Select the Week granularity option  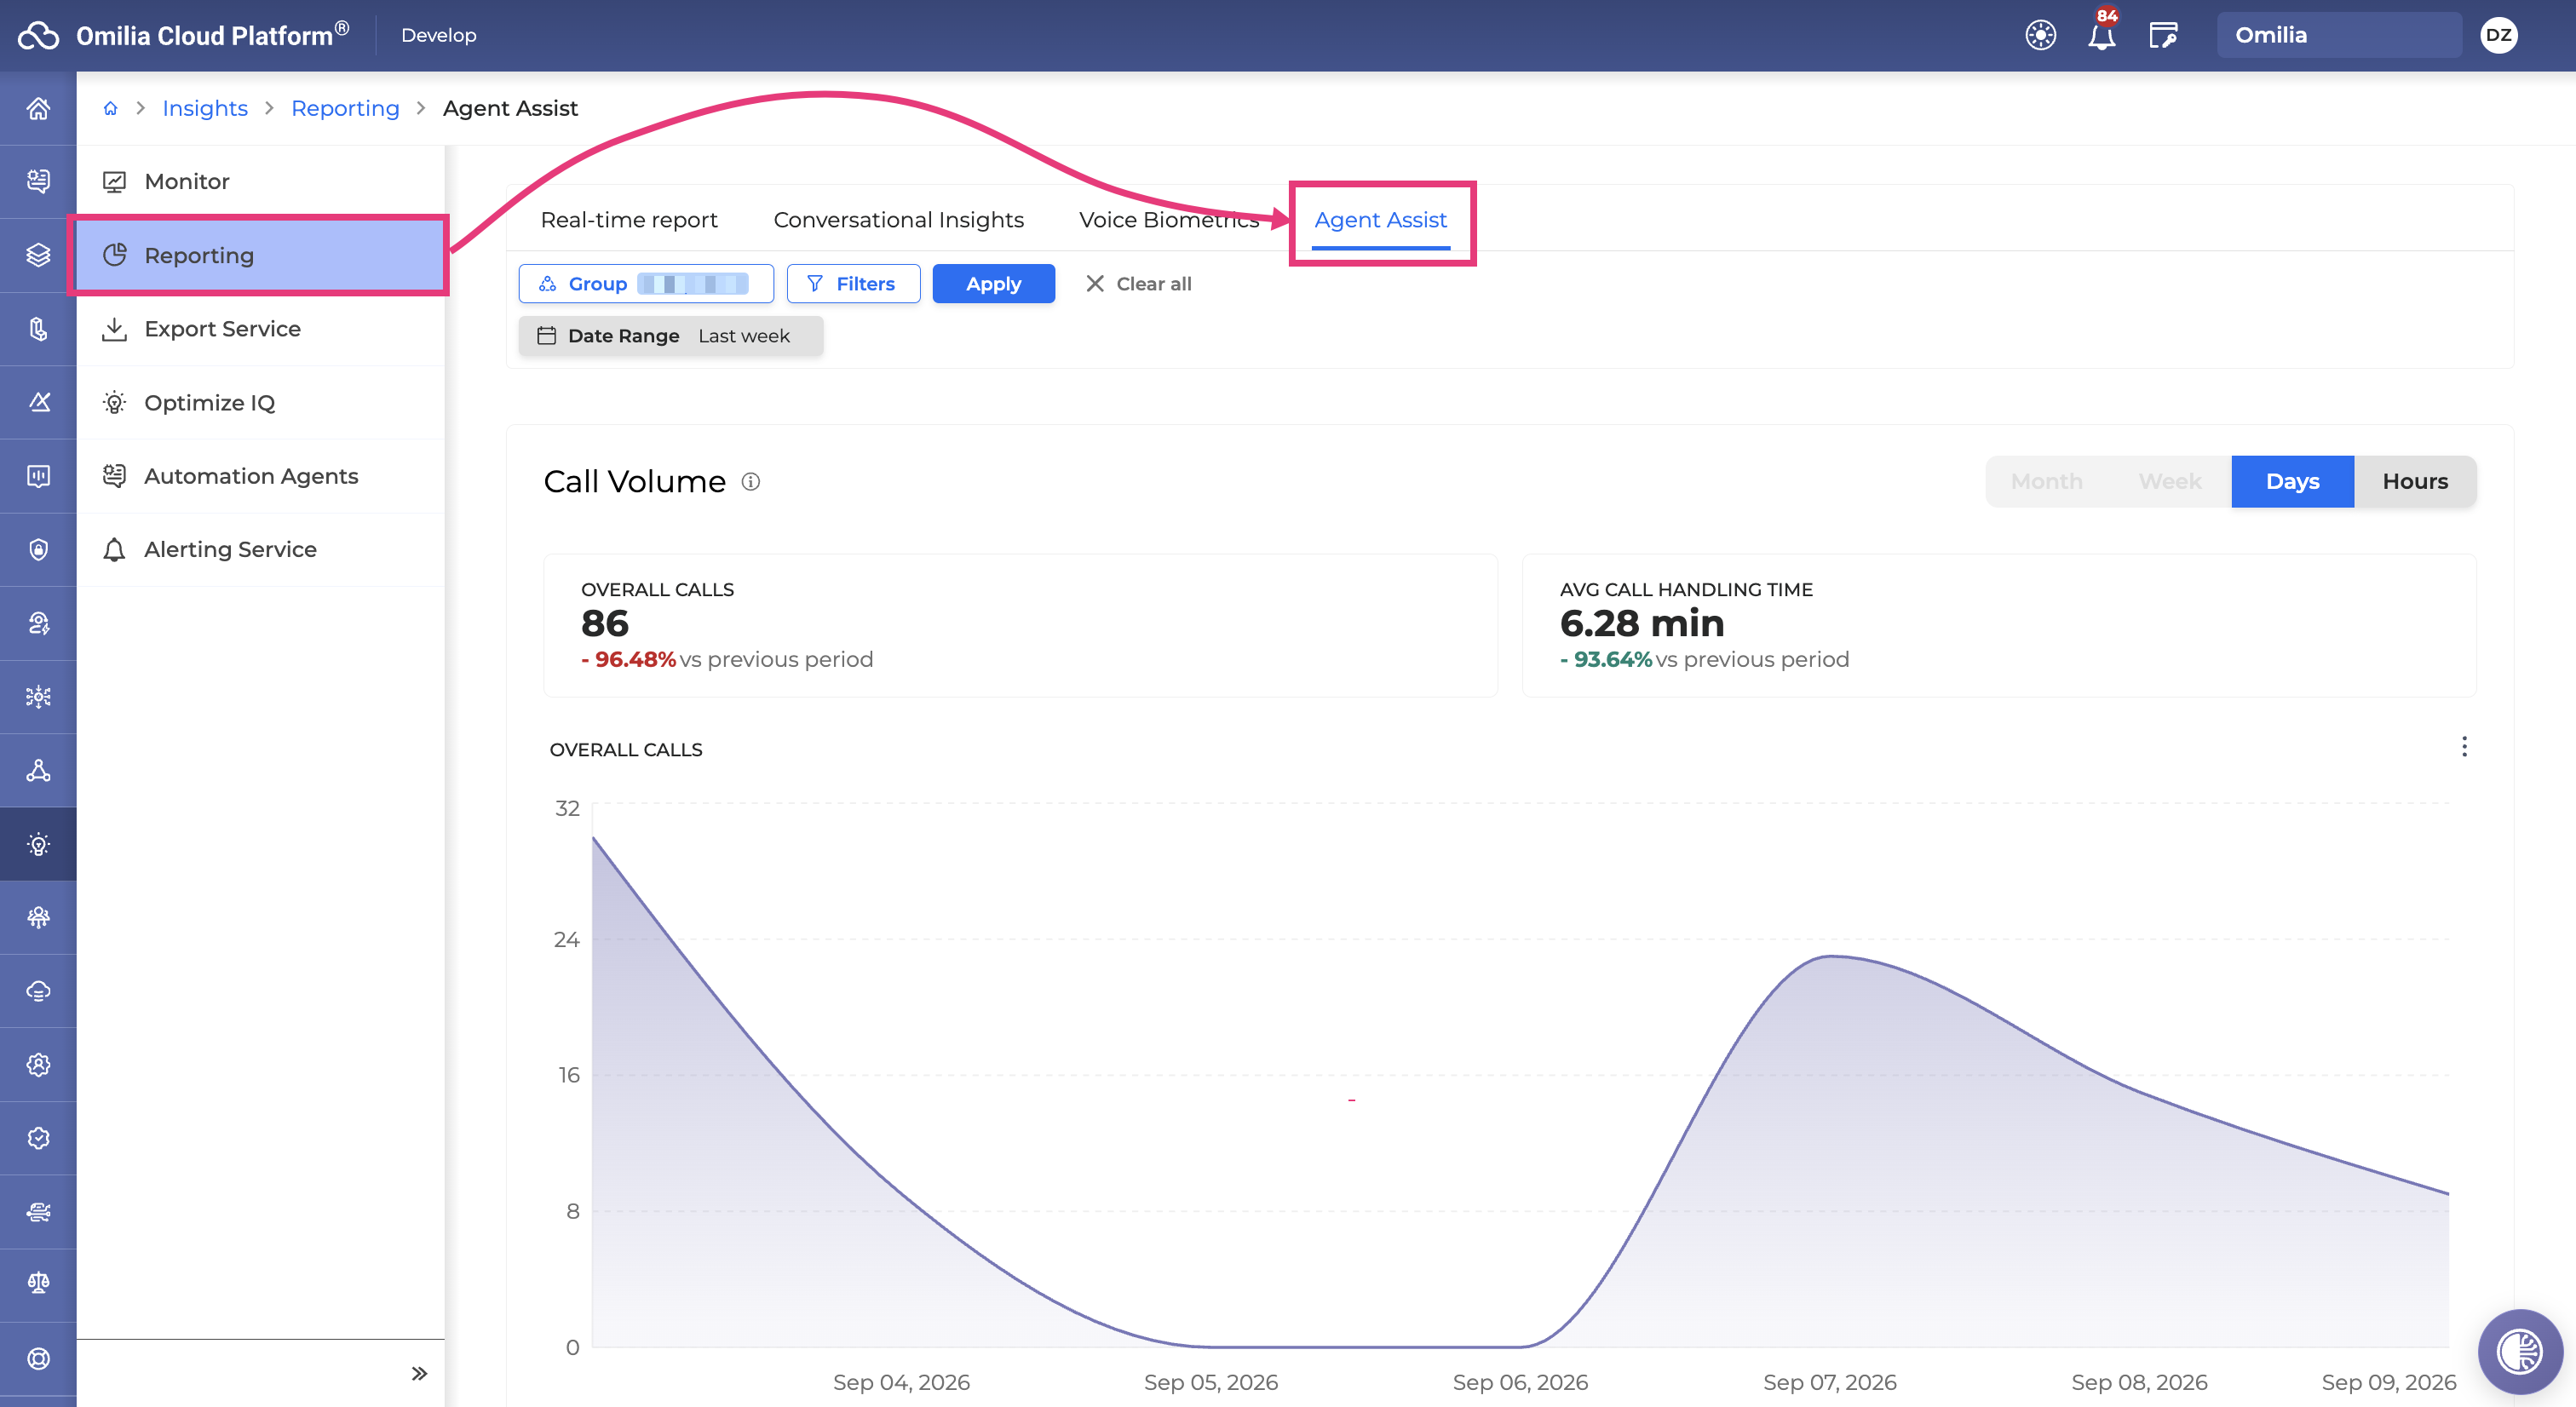coord(2169,481)
